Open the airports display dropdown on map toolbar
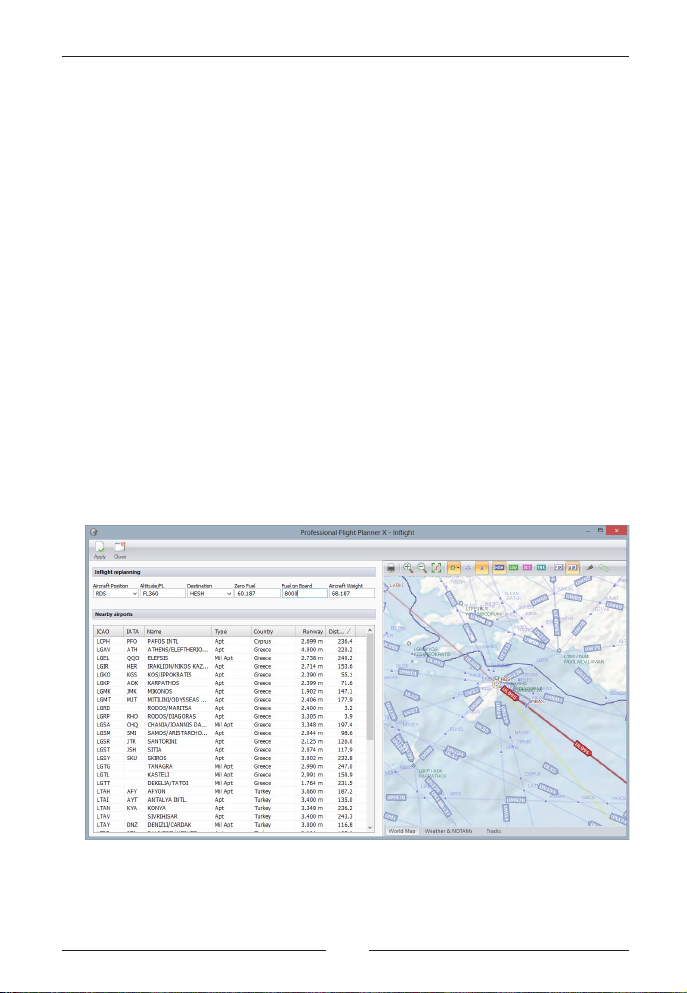 (454, 568)
